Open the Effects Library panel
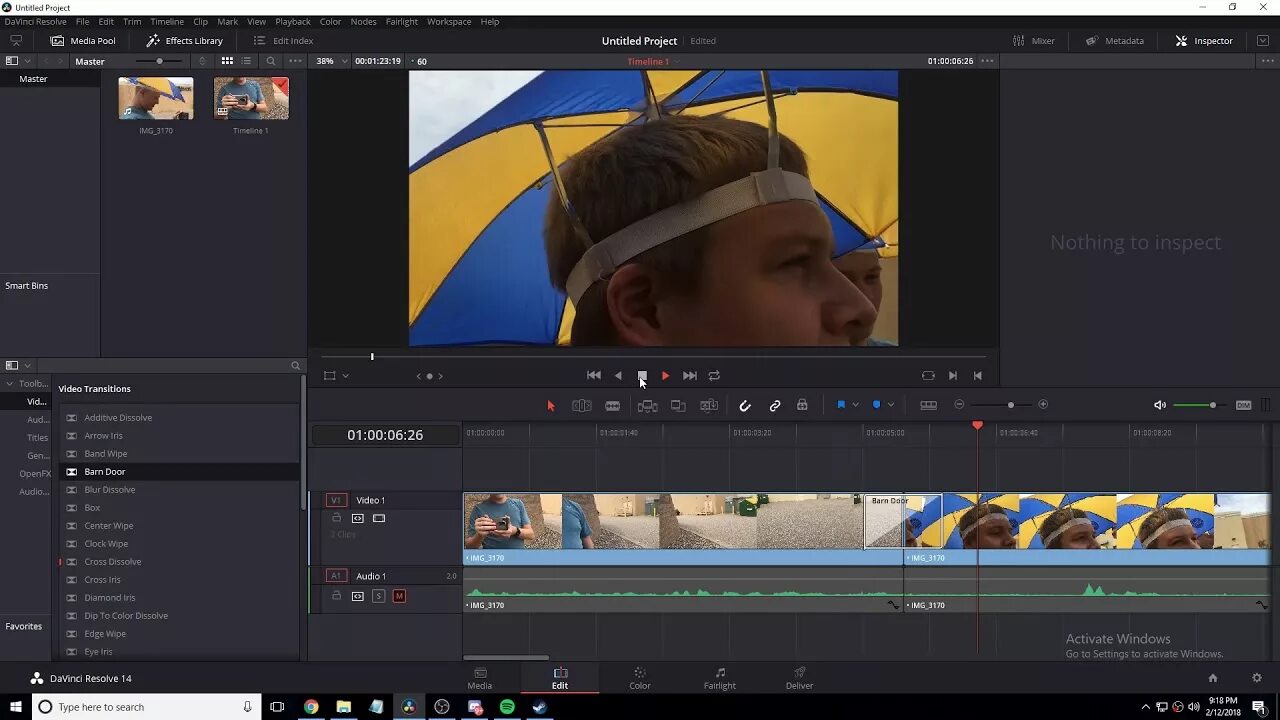 [184, 41]
